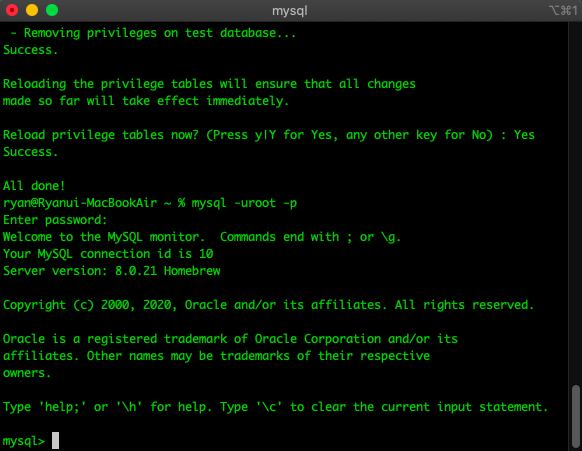Click 'ryan@Ryanui-MacBookAir' prompt text
Viewport: 582px width, 451px height.
point(80,203)
